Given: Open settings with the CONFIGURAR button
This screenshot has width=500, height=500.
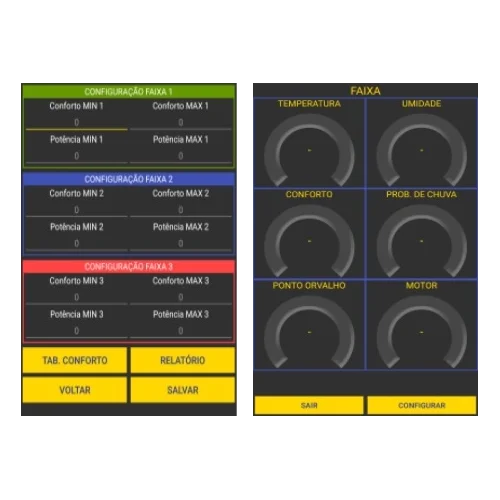Looking at the screenshot, I should click(422, 405).
